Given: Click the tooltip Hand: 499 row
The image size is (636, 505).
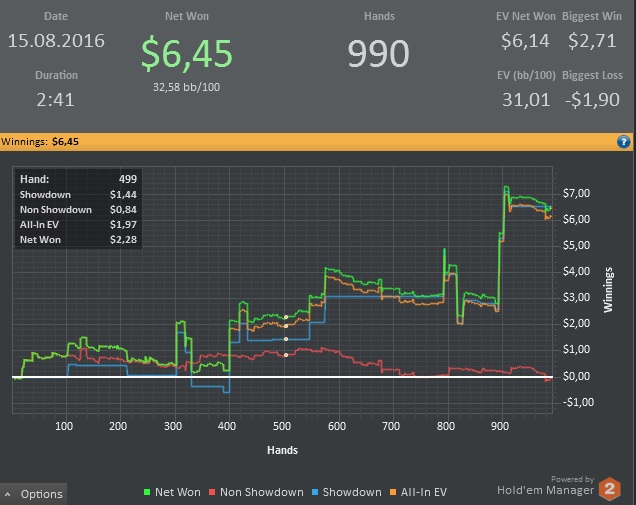Looking at the screenshot, I should pyautogui.click(x=78, y=179).
